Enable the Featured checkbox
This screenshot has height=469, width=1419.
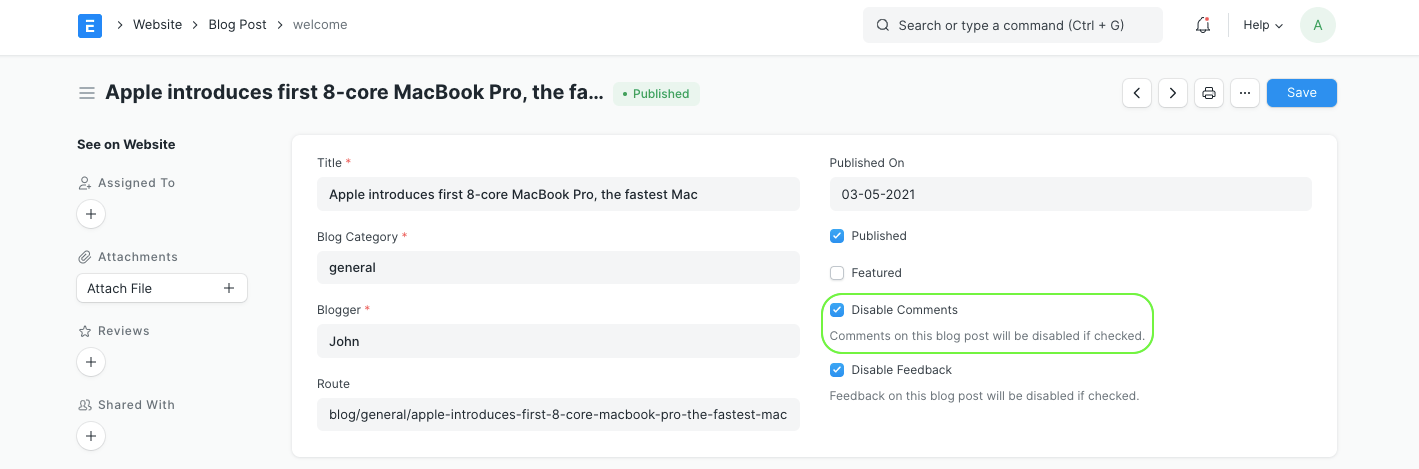[837, 273]
